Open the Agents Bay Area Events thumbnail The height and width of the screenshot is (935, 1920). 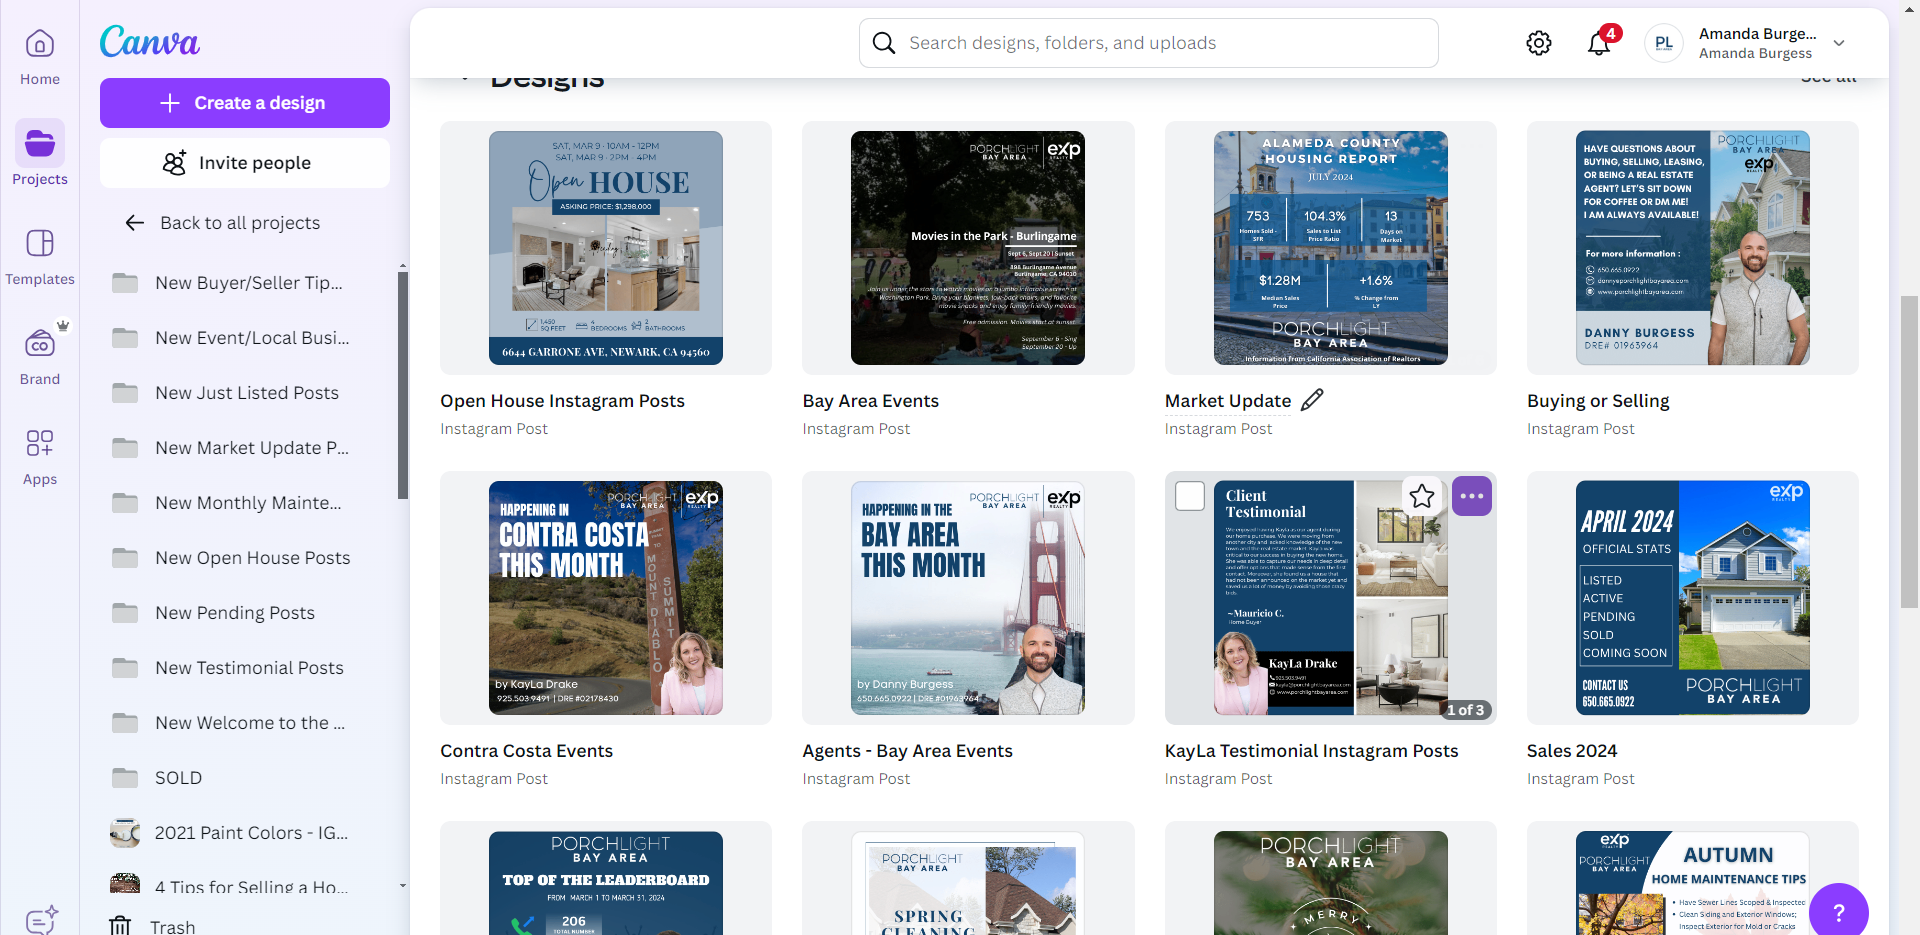tap(968, 598)
